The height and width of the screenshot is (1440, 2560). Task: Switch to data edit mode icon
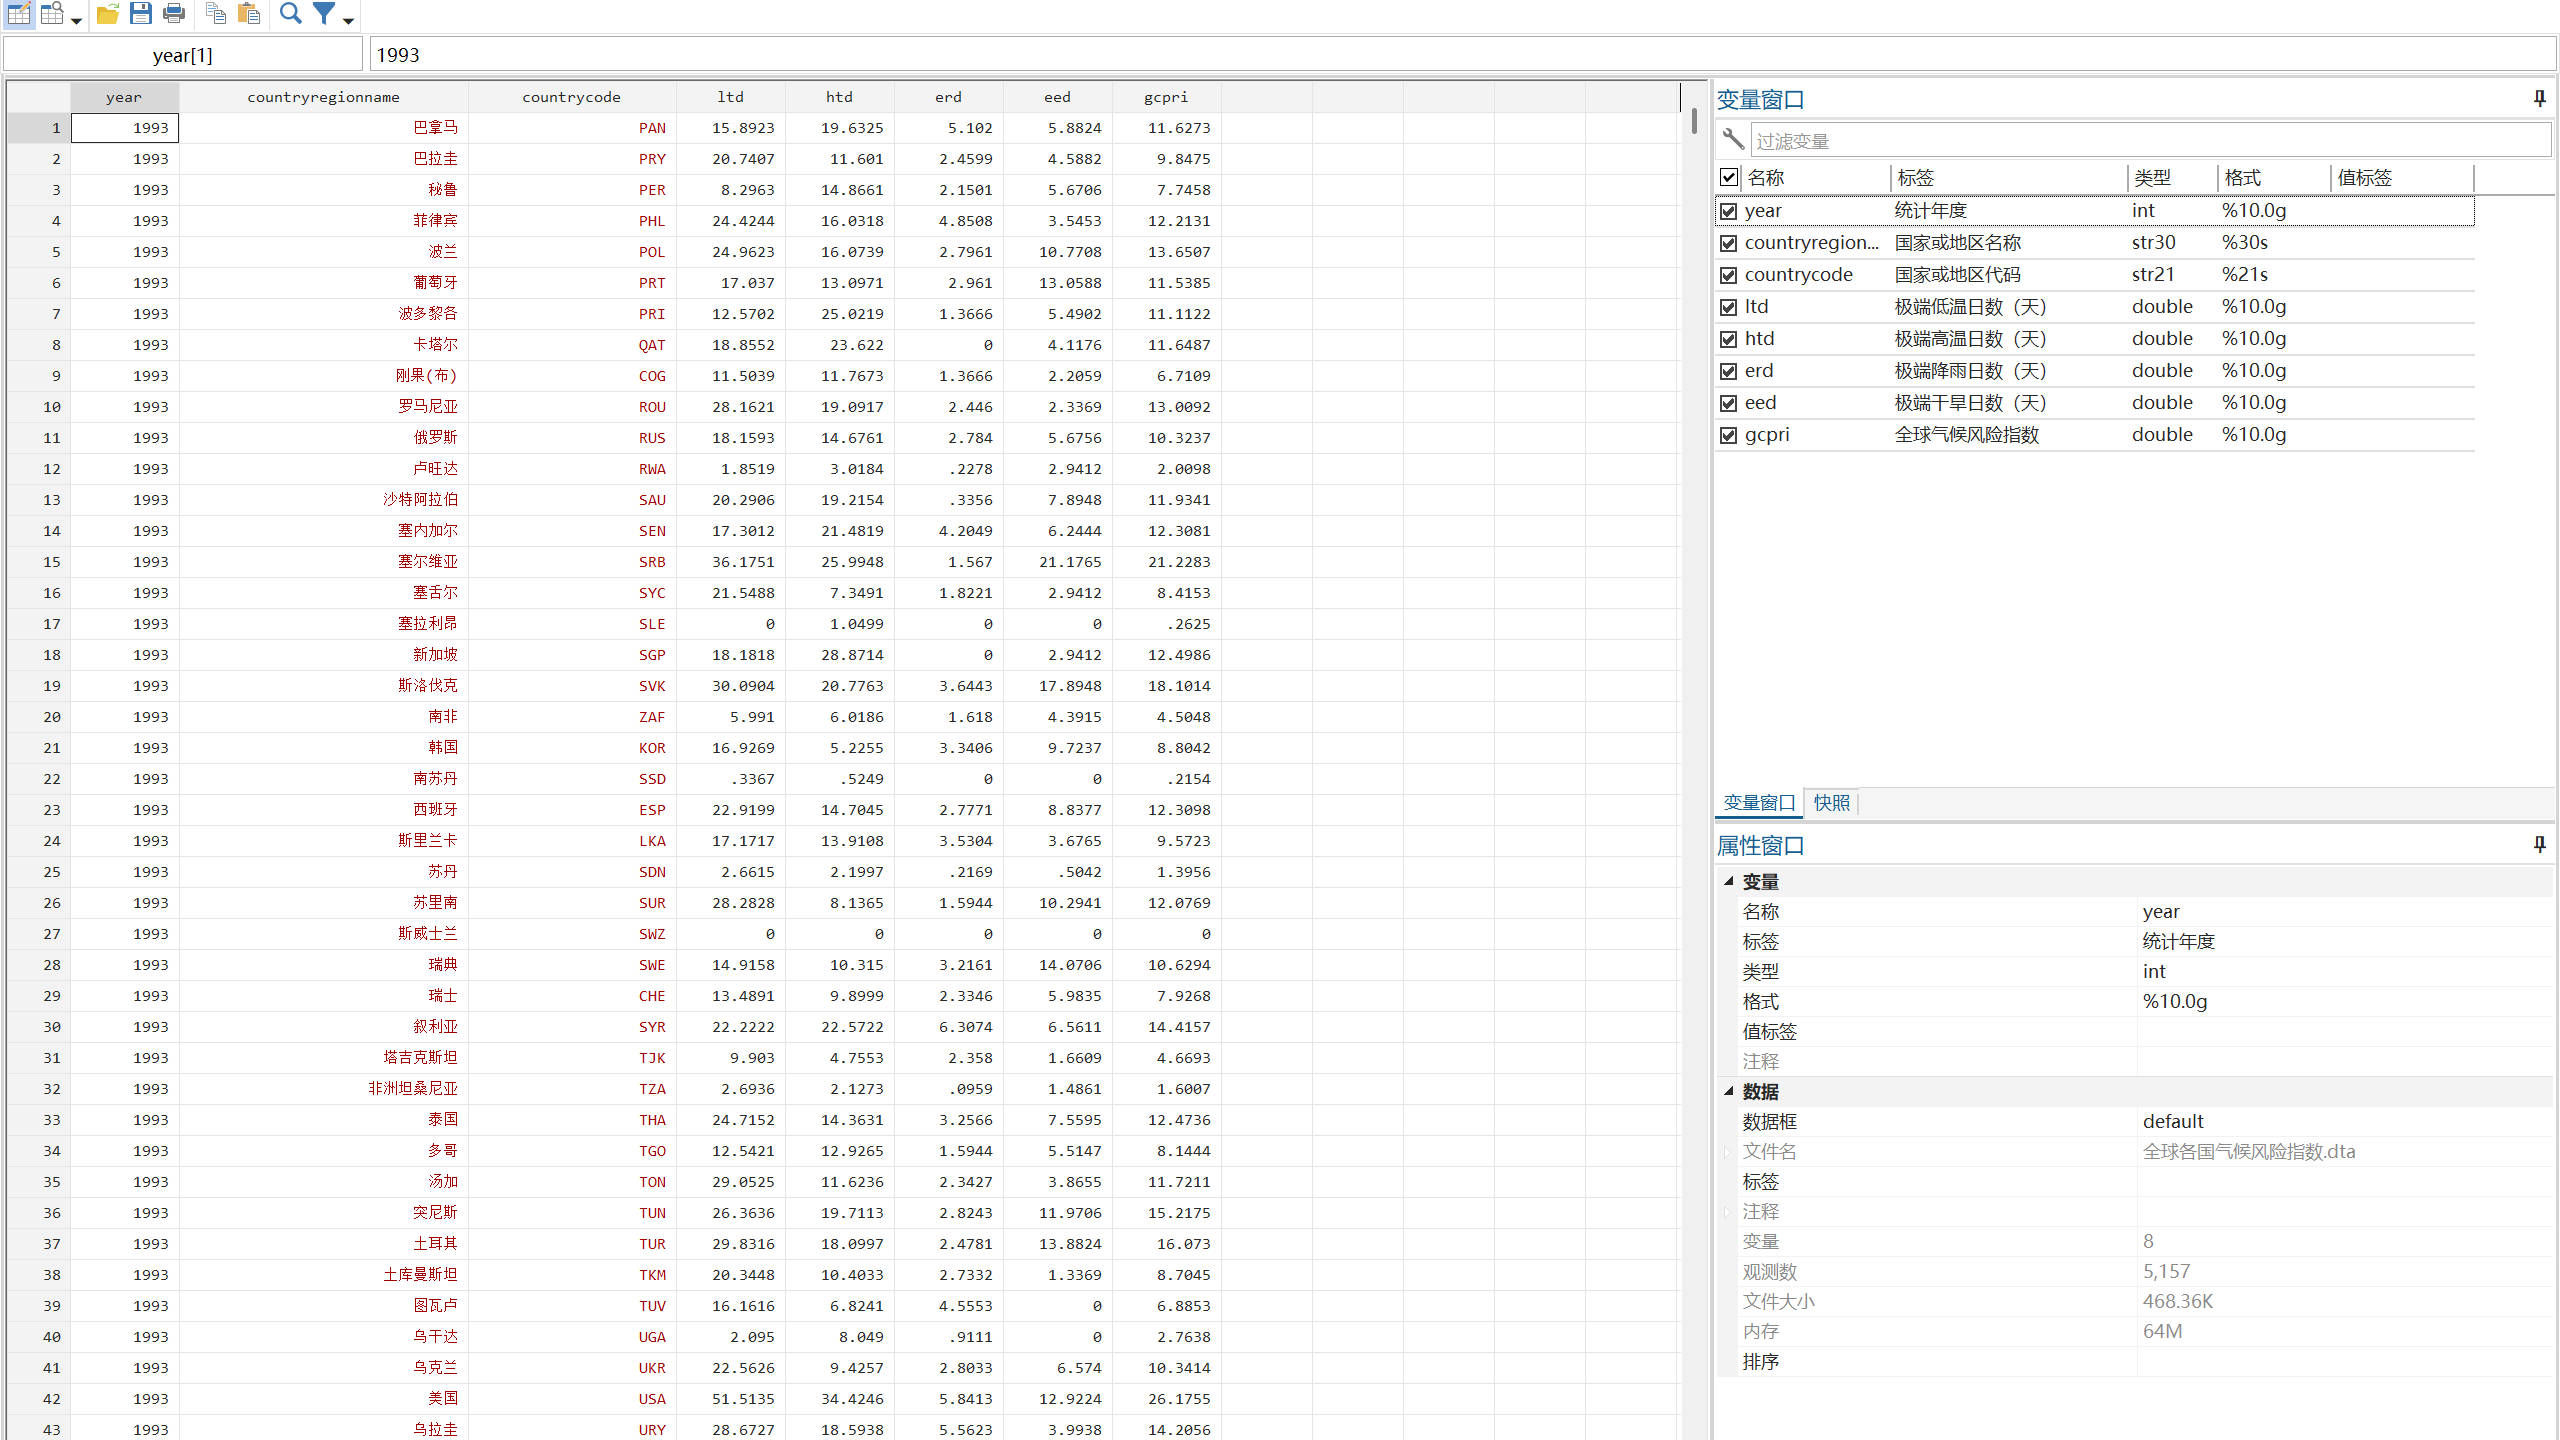pyautogui.click(x=19, y=14)
